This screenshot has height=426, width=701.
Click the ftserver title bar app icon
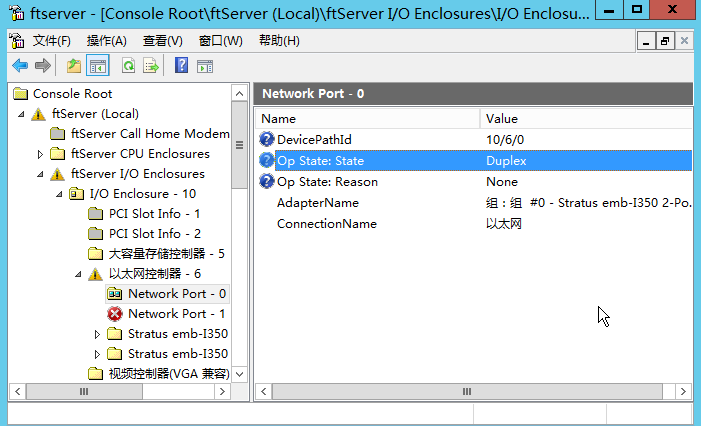tap(17, 13)
